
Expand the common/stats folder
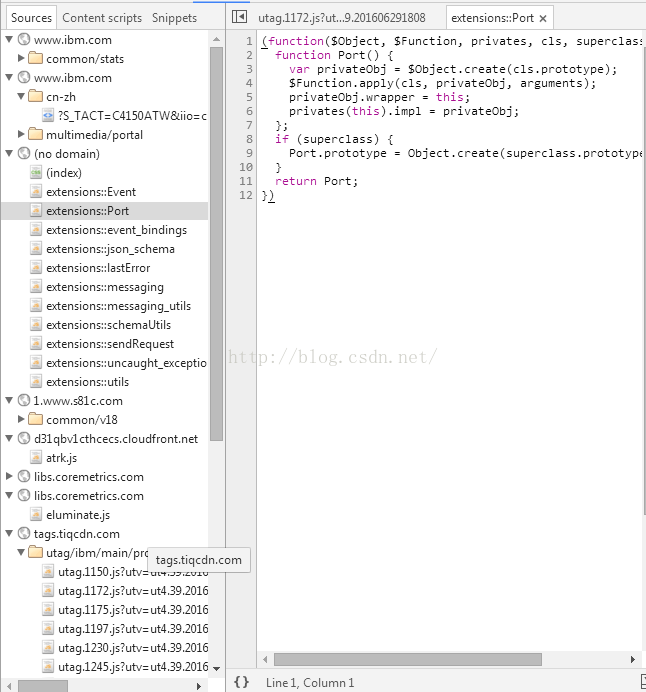click(21, 58)
